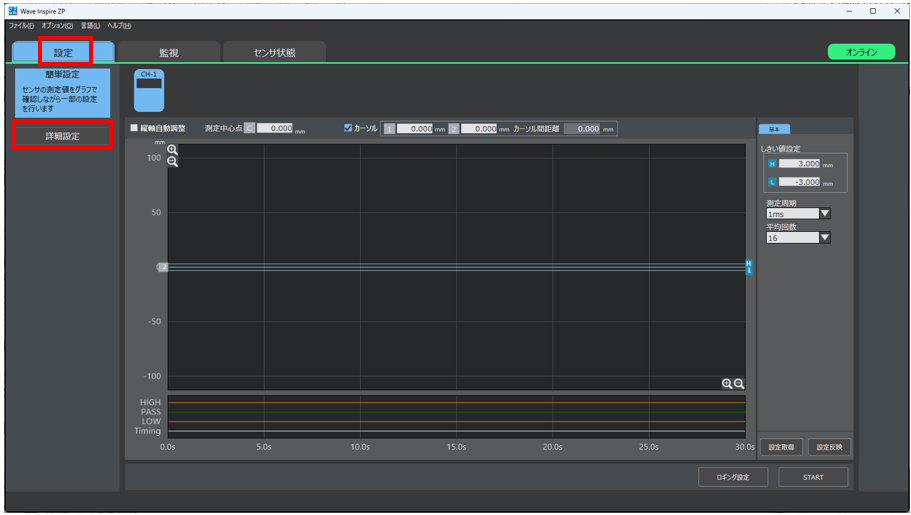Zoom out the time axis magnifier
Viewport: 911px width, 515px height.
tap(739, 384)
